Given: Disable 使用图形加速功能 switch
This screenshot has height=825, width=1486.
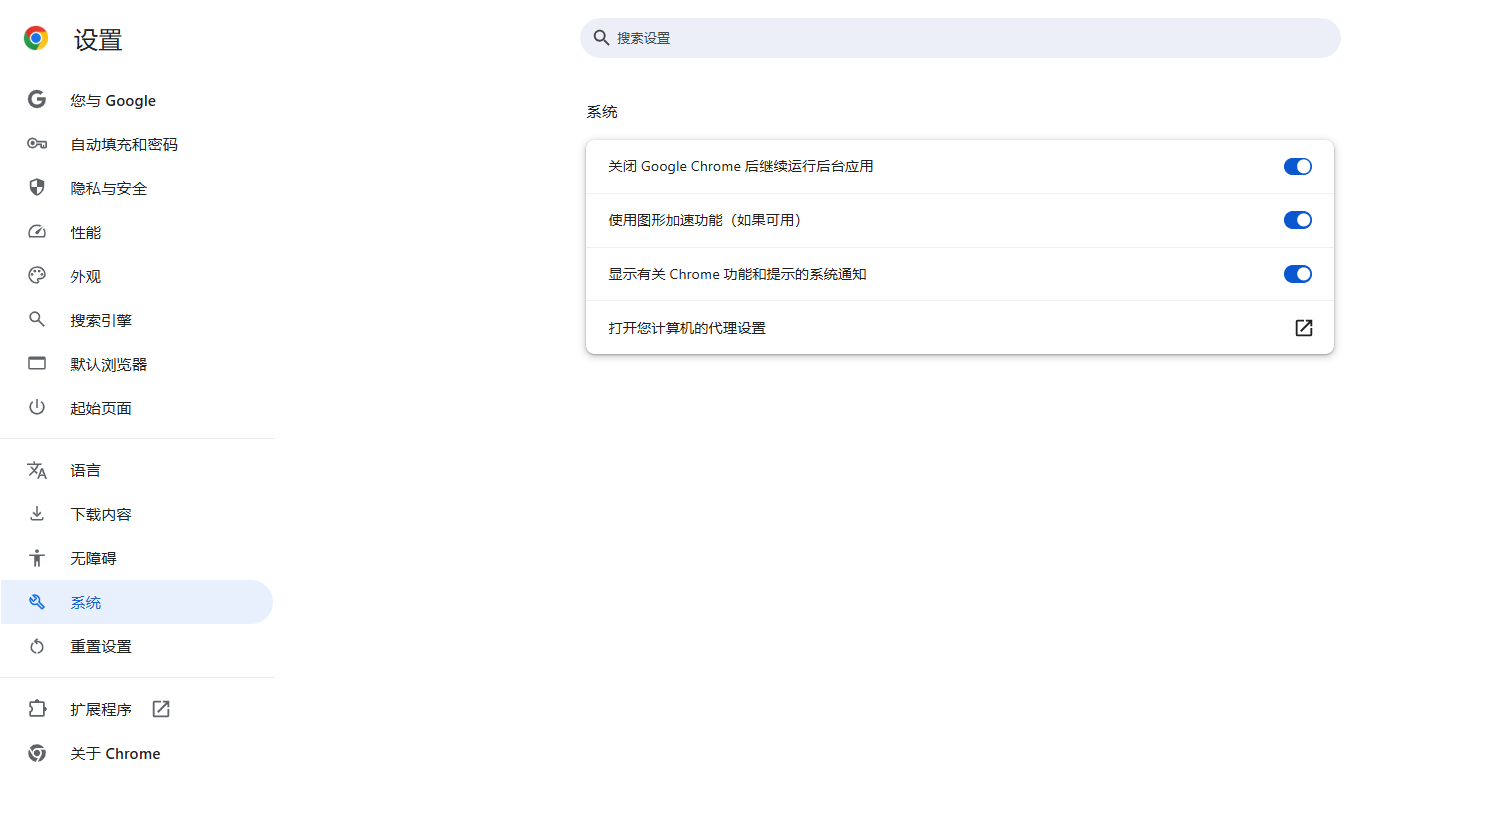Looking at the screenshot, I should click(x=1298, y=220).
